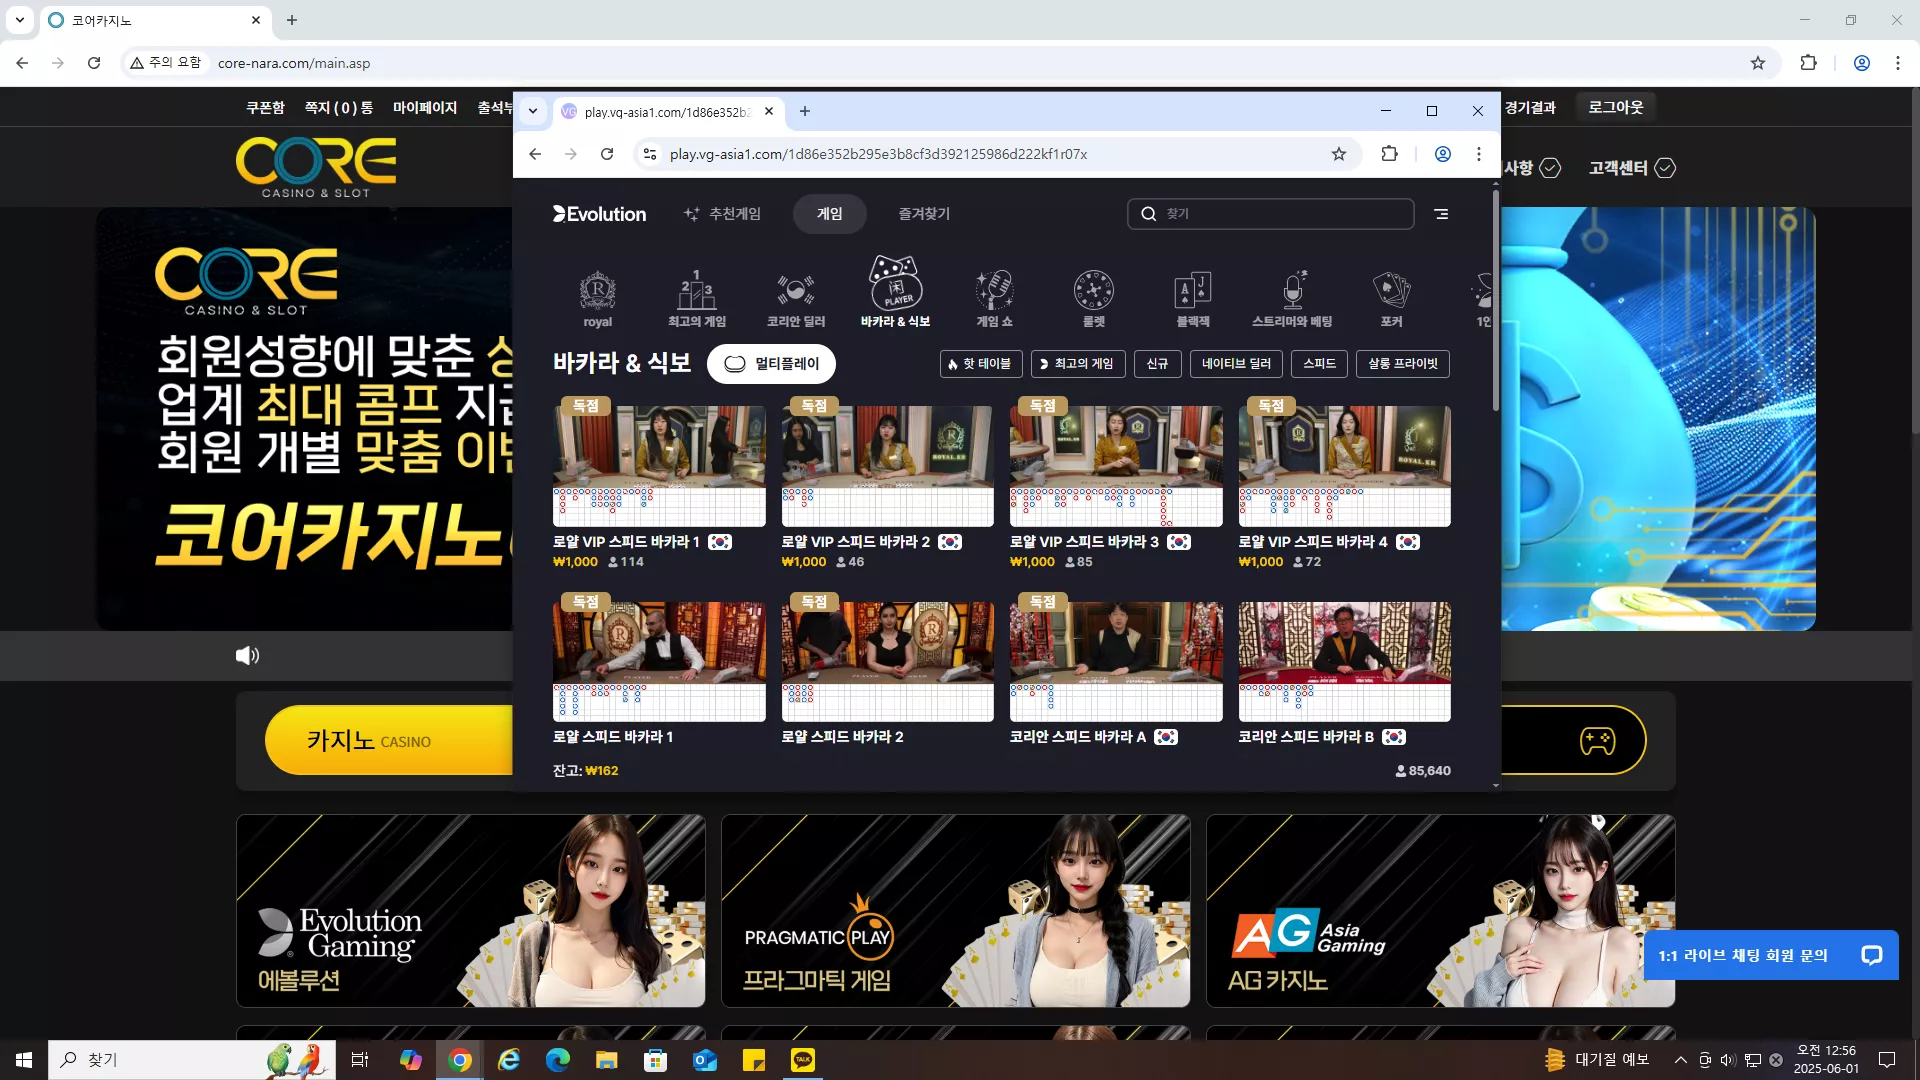Image resolution: width=1920 pixels, height=1080 pixels.
Task: Open the main Chrome three-dot menu
Action: pos(1898,63)
